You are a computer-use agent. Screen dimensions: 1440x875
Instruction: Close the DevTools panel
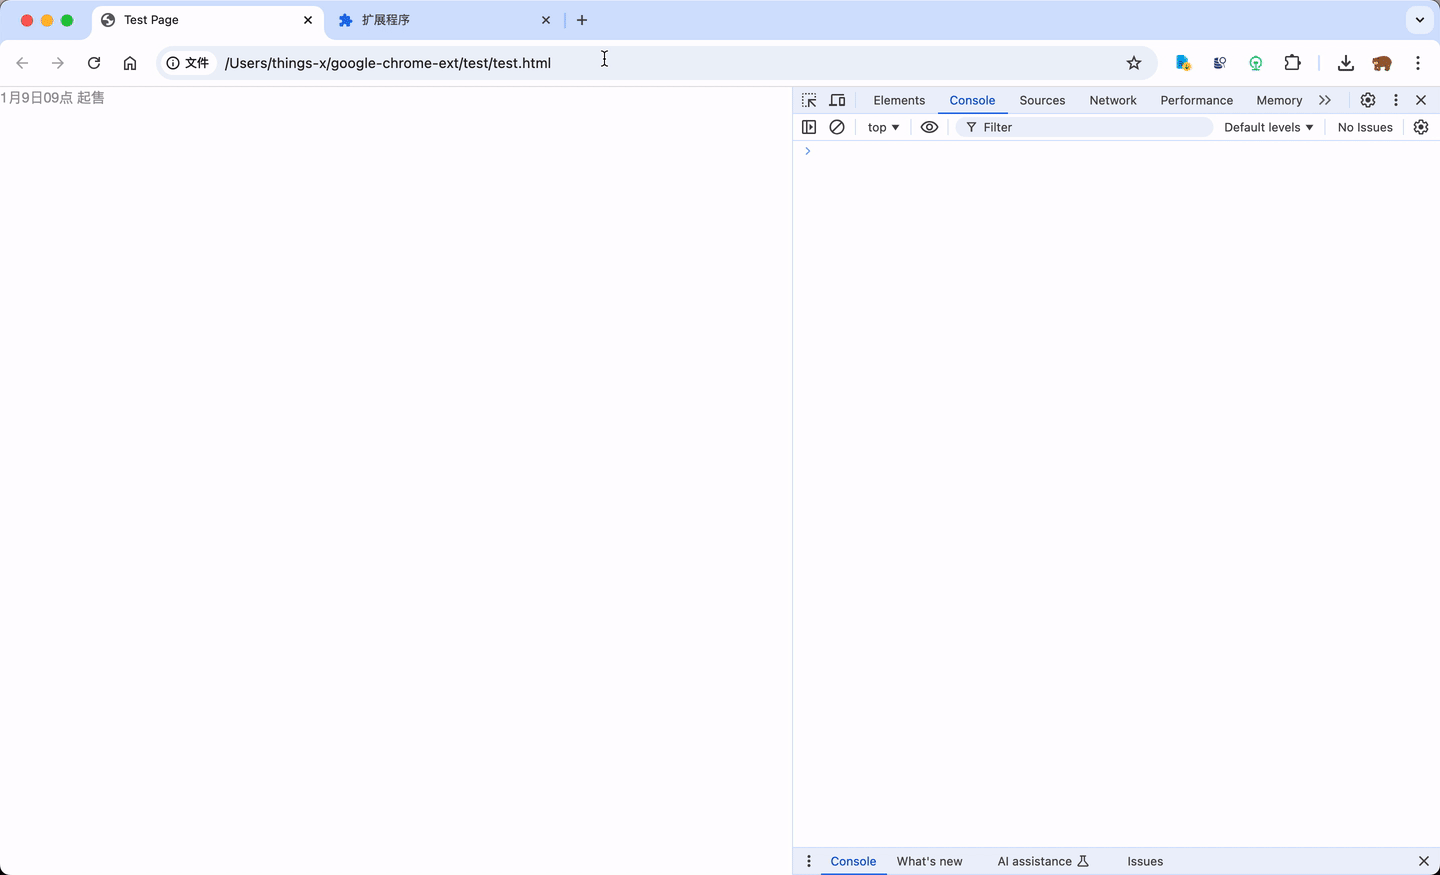click(x=1421, y=100)
